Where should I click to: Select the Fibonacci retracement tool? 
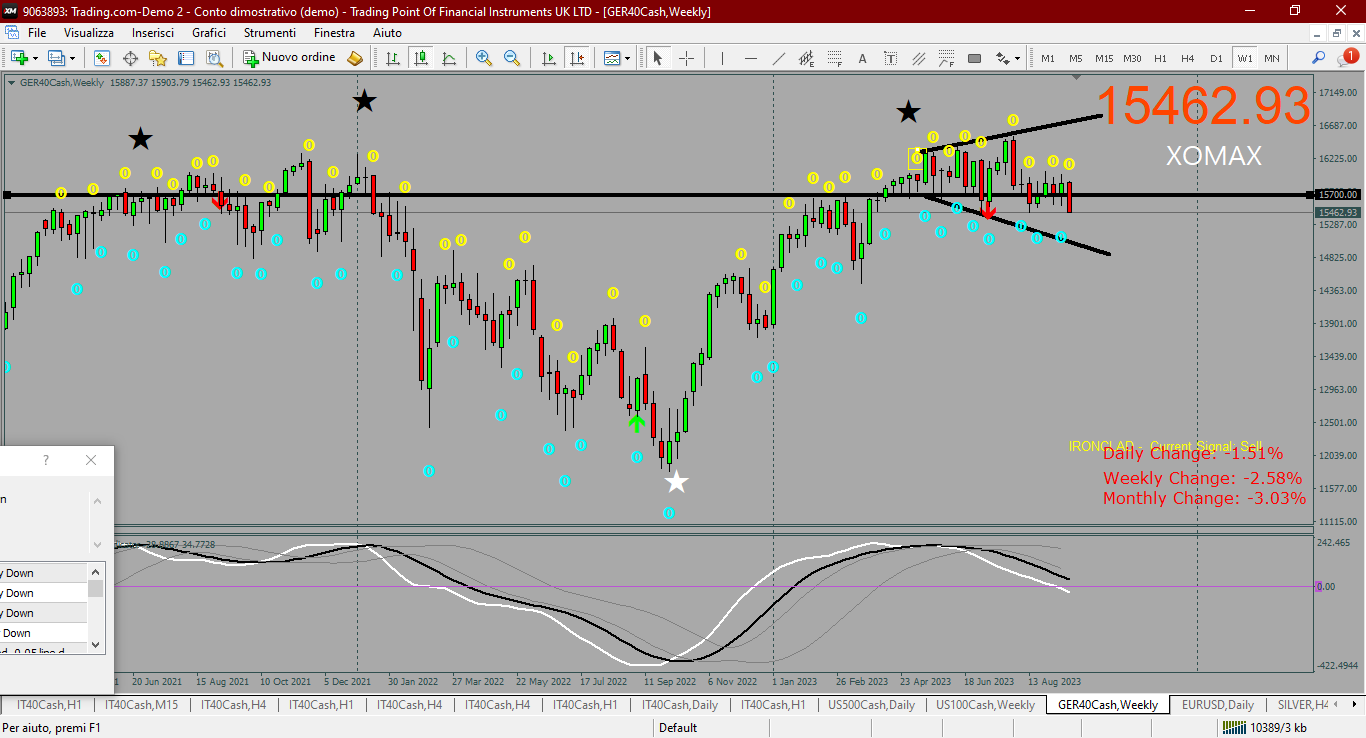834,58
